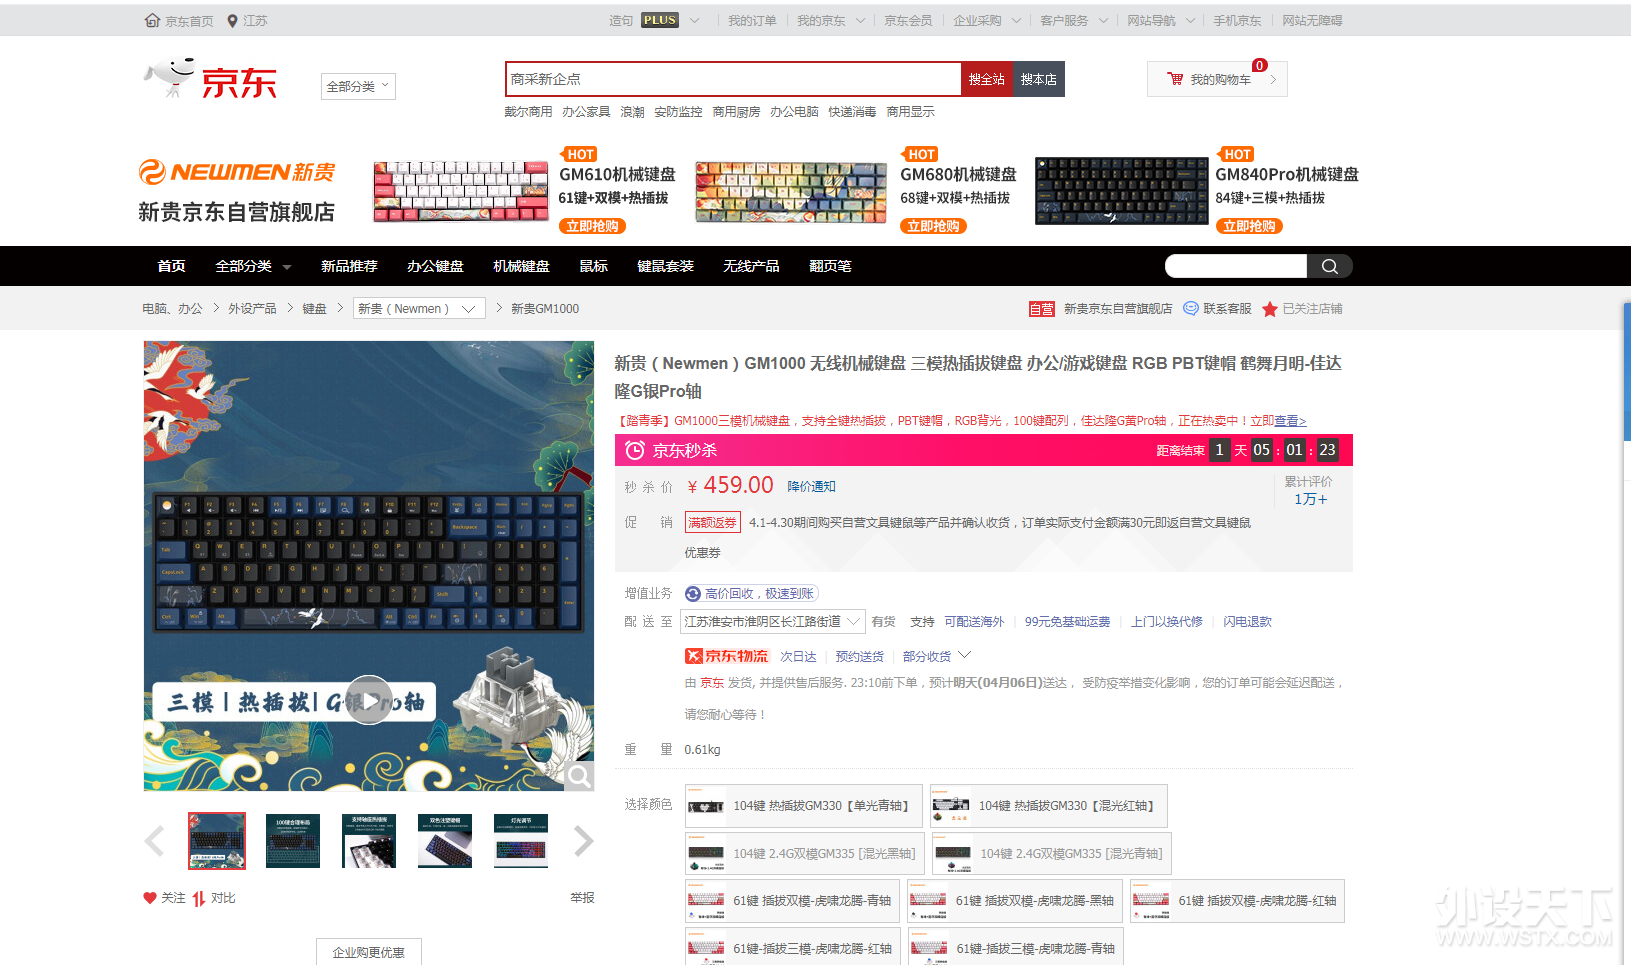1631x965 pixels.
Task: Select option 61键 插拔双模-虎啸龙腾-黑轴
Action: [1015, 901]
